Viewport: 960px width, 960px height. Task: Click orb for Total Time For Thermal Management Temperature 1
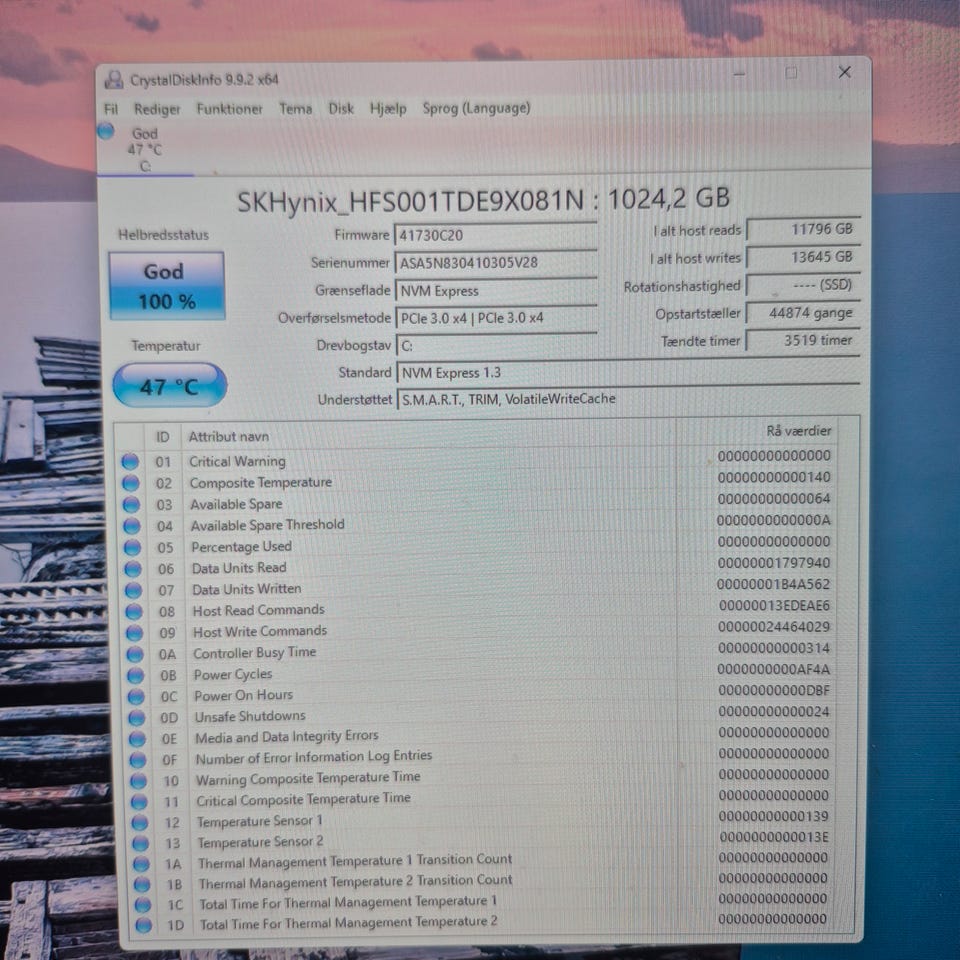pyautogui.click(x=143, y=905)
